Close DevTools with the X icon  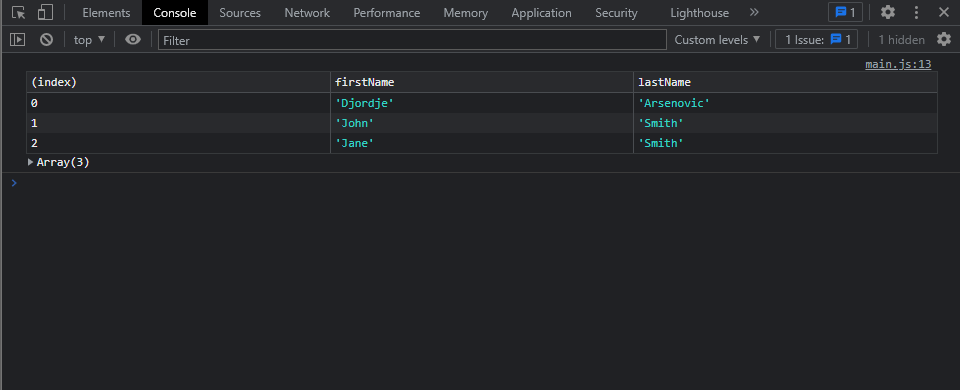point(943,12)
